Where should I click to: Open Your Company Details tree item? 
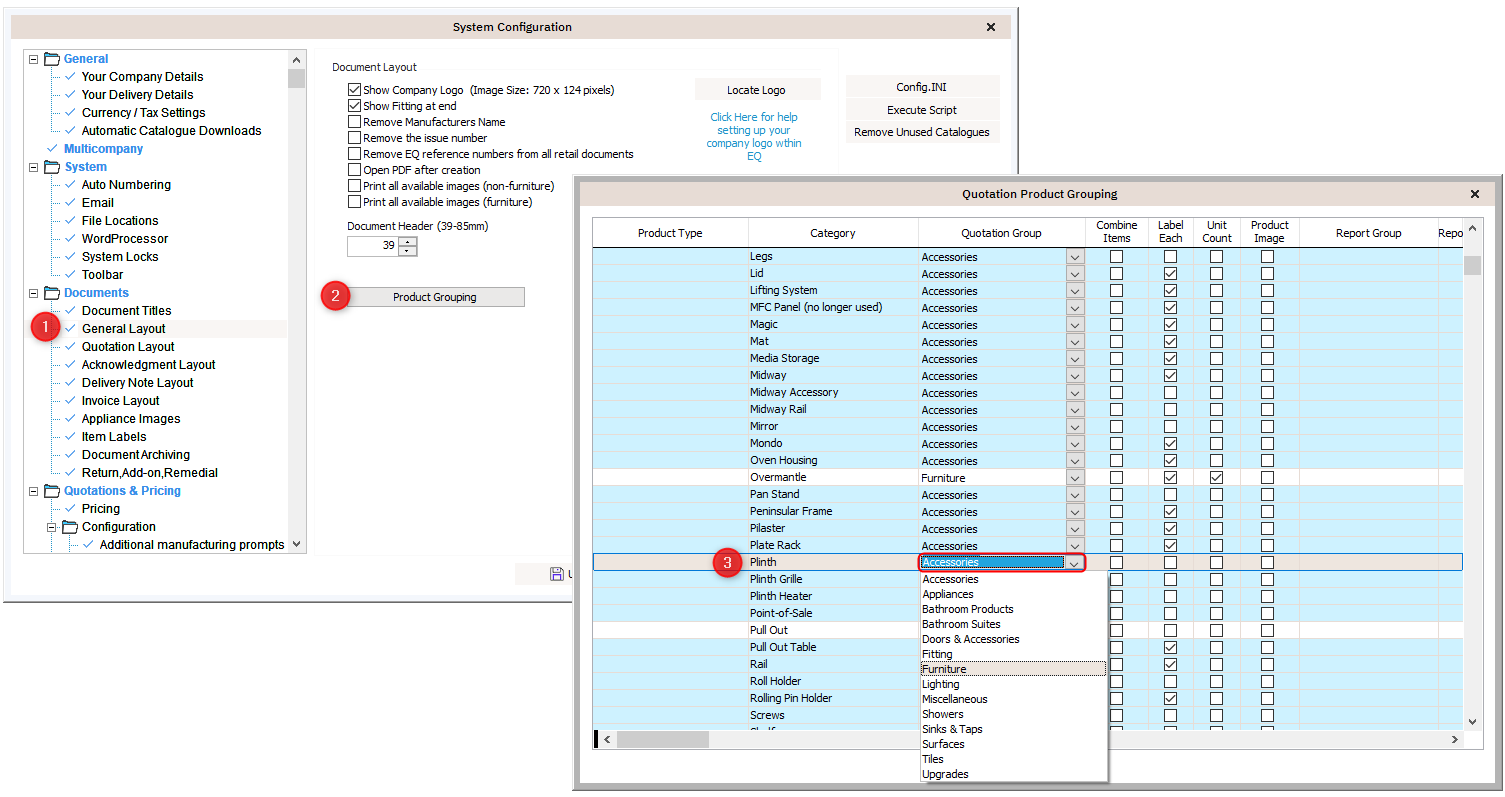(142, 77)
